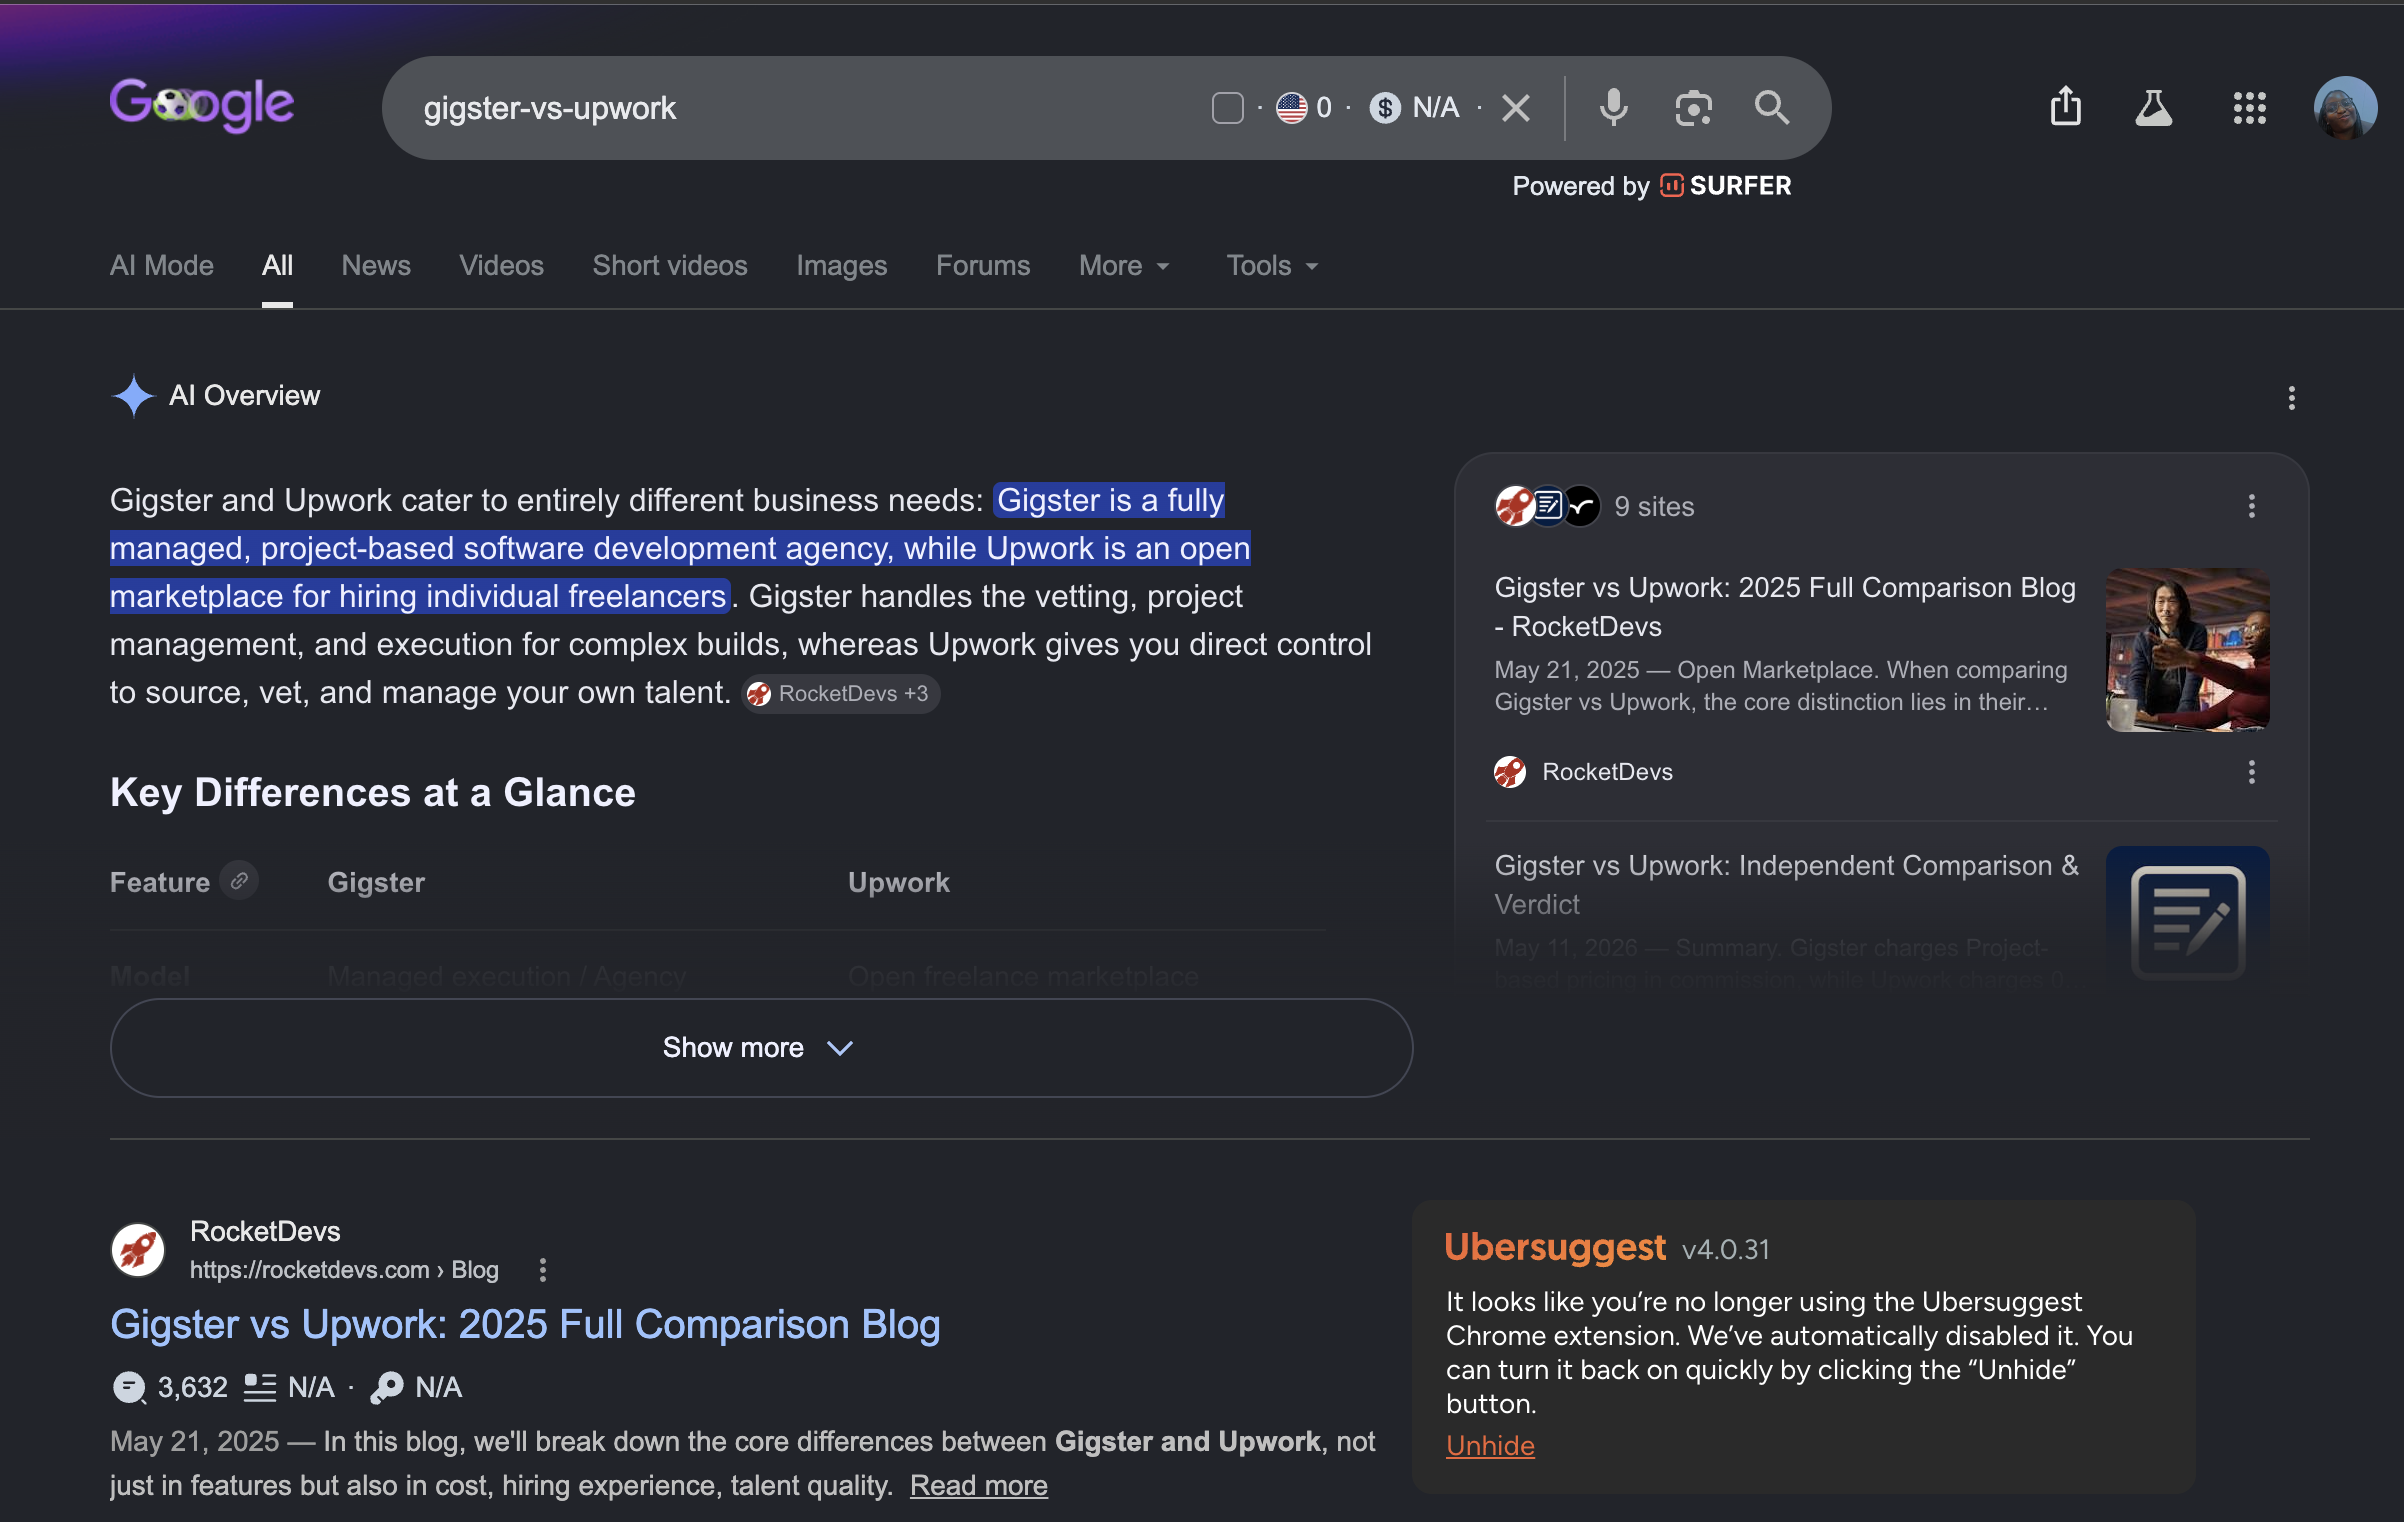Click the '9 sites' label

click(x=1654, y=507)
